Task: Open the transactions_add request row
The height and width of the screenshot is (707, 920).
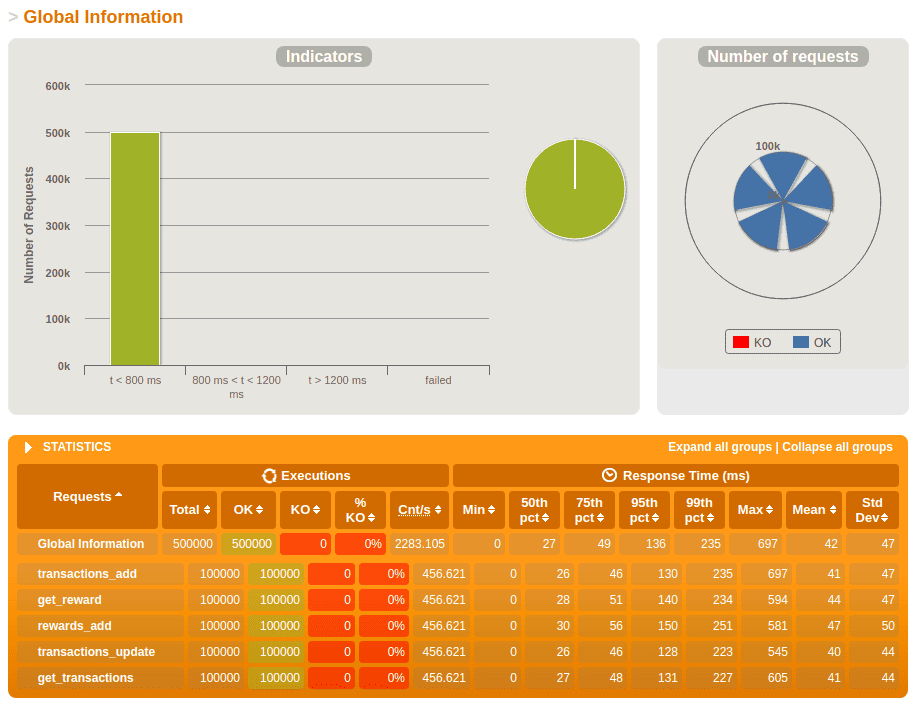Action: point(87,574)
